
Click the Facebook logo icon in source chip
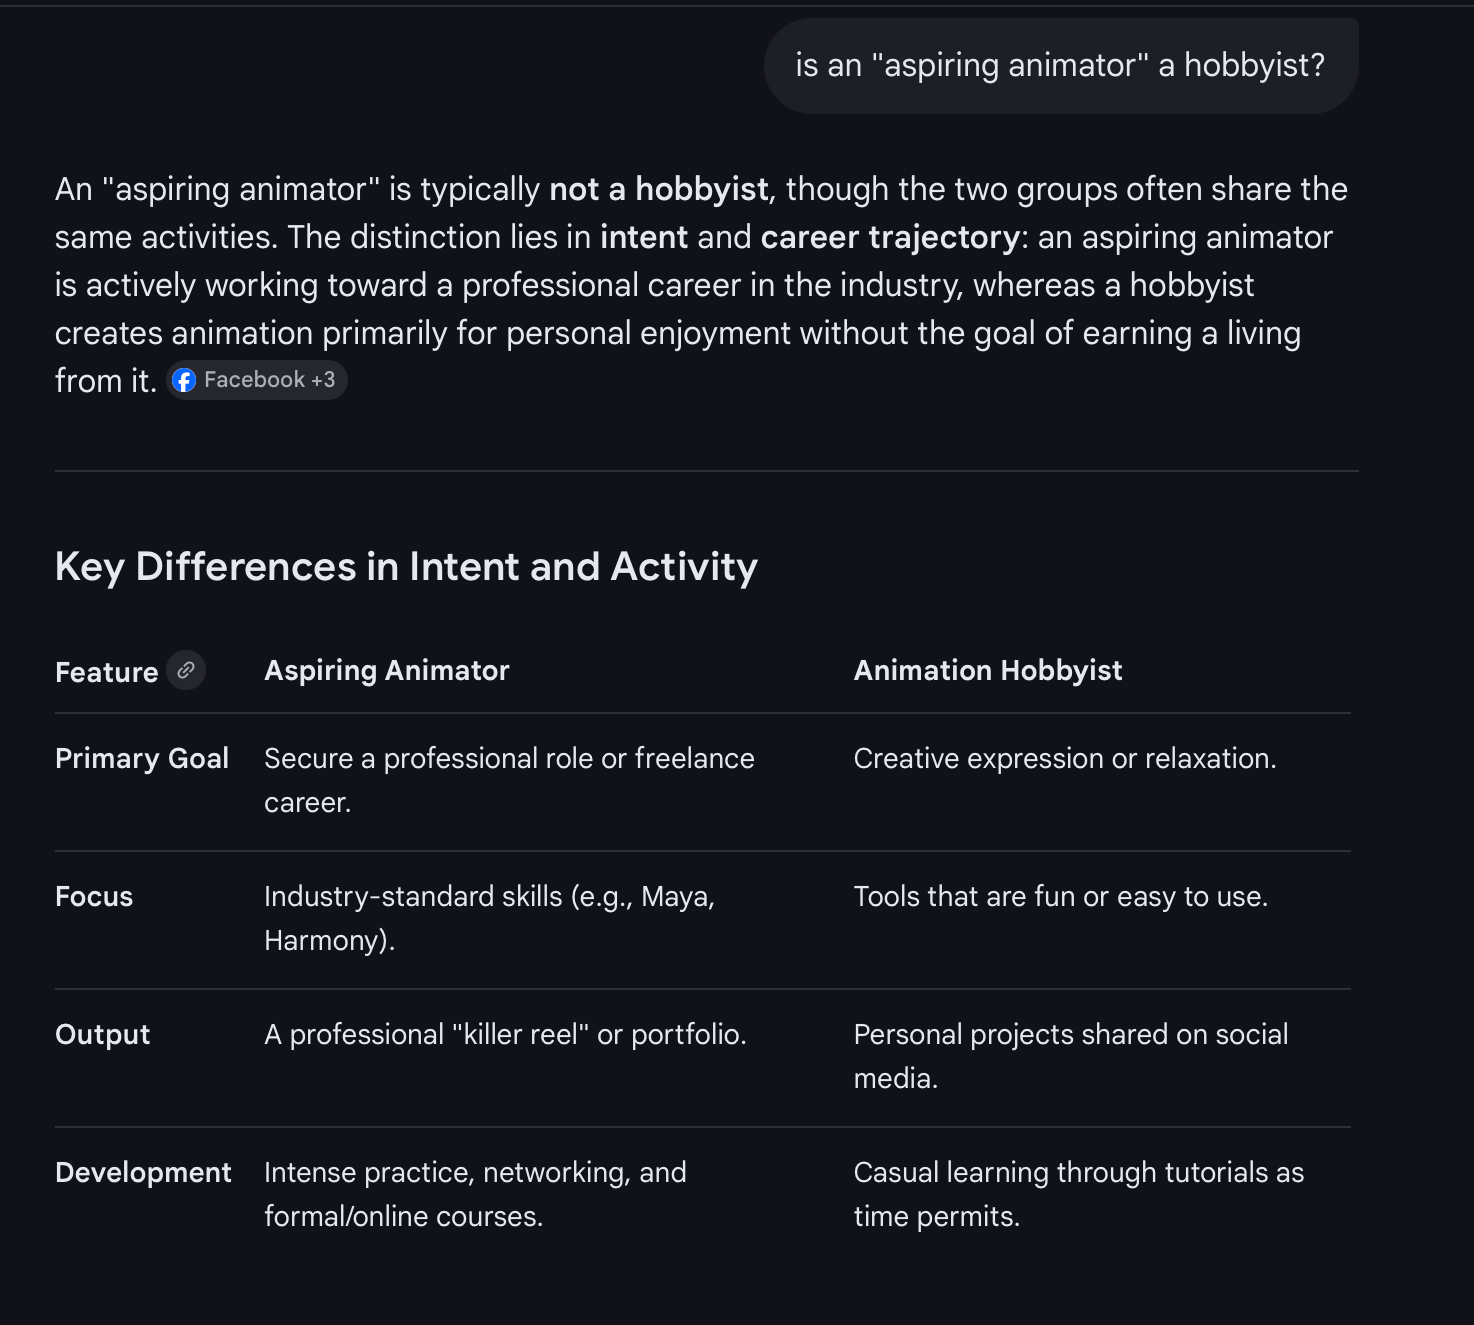click(x=184, y=380)
